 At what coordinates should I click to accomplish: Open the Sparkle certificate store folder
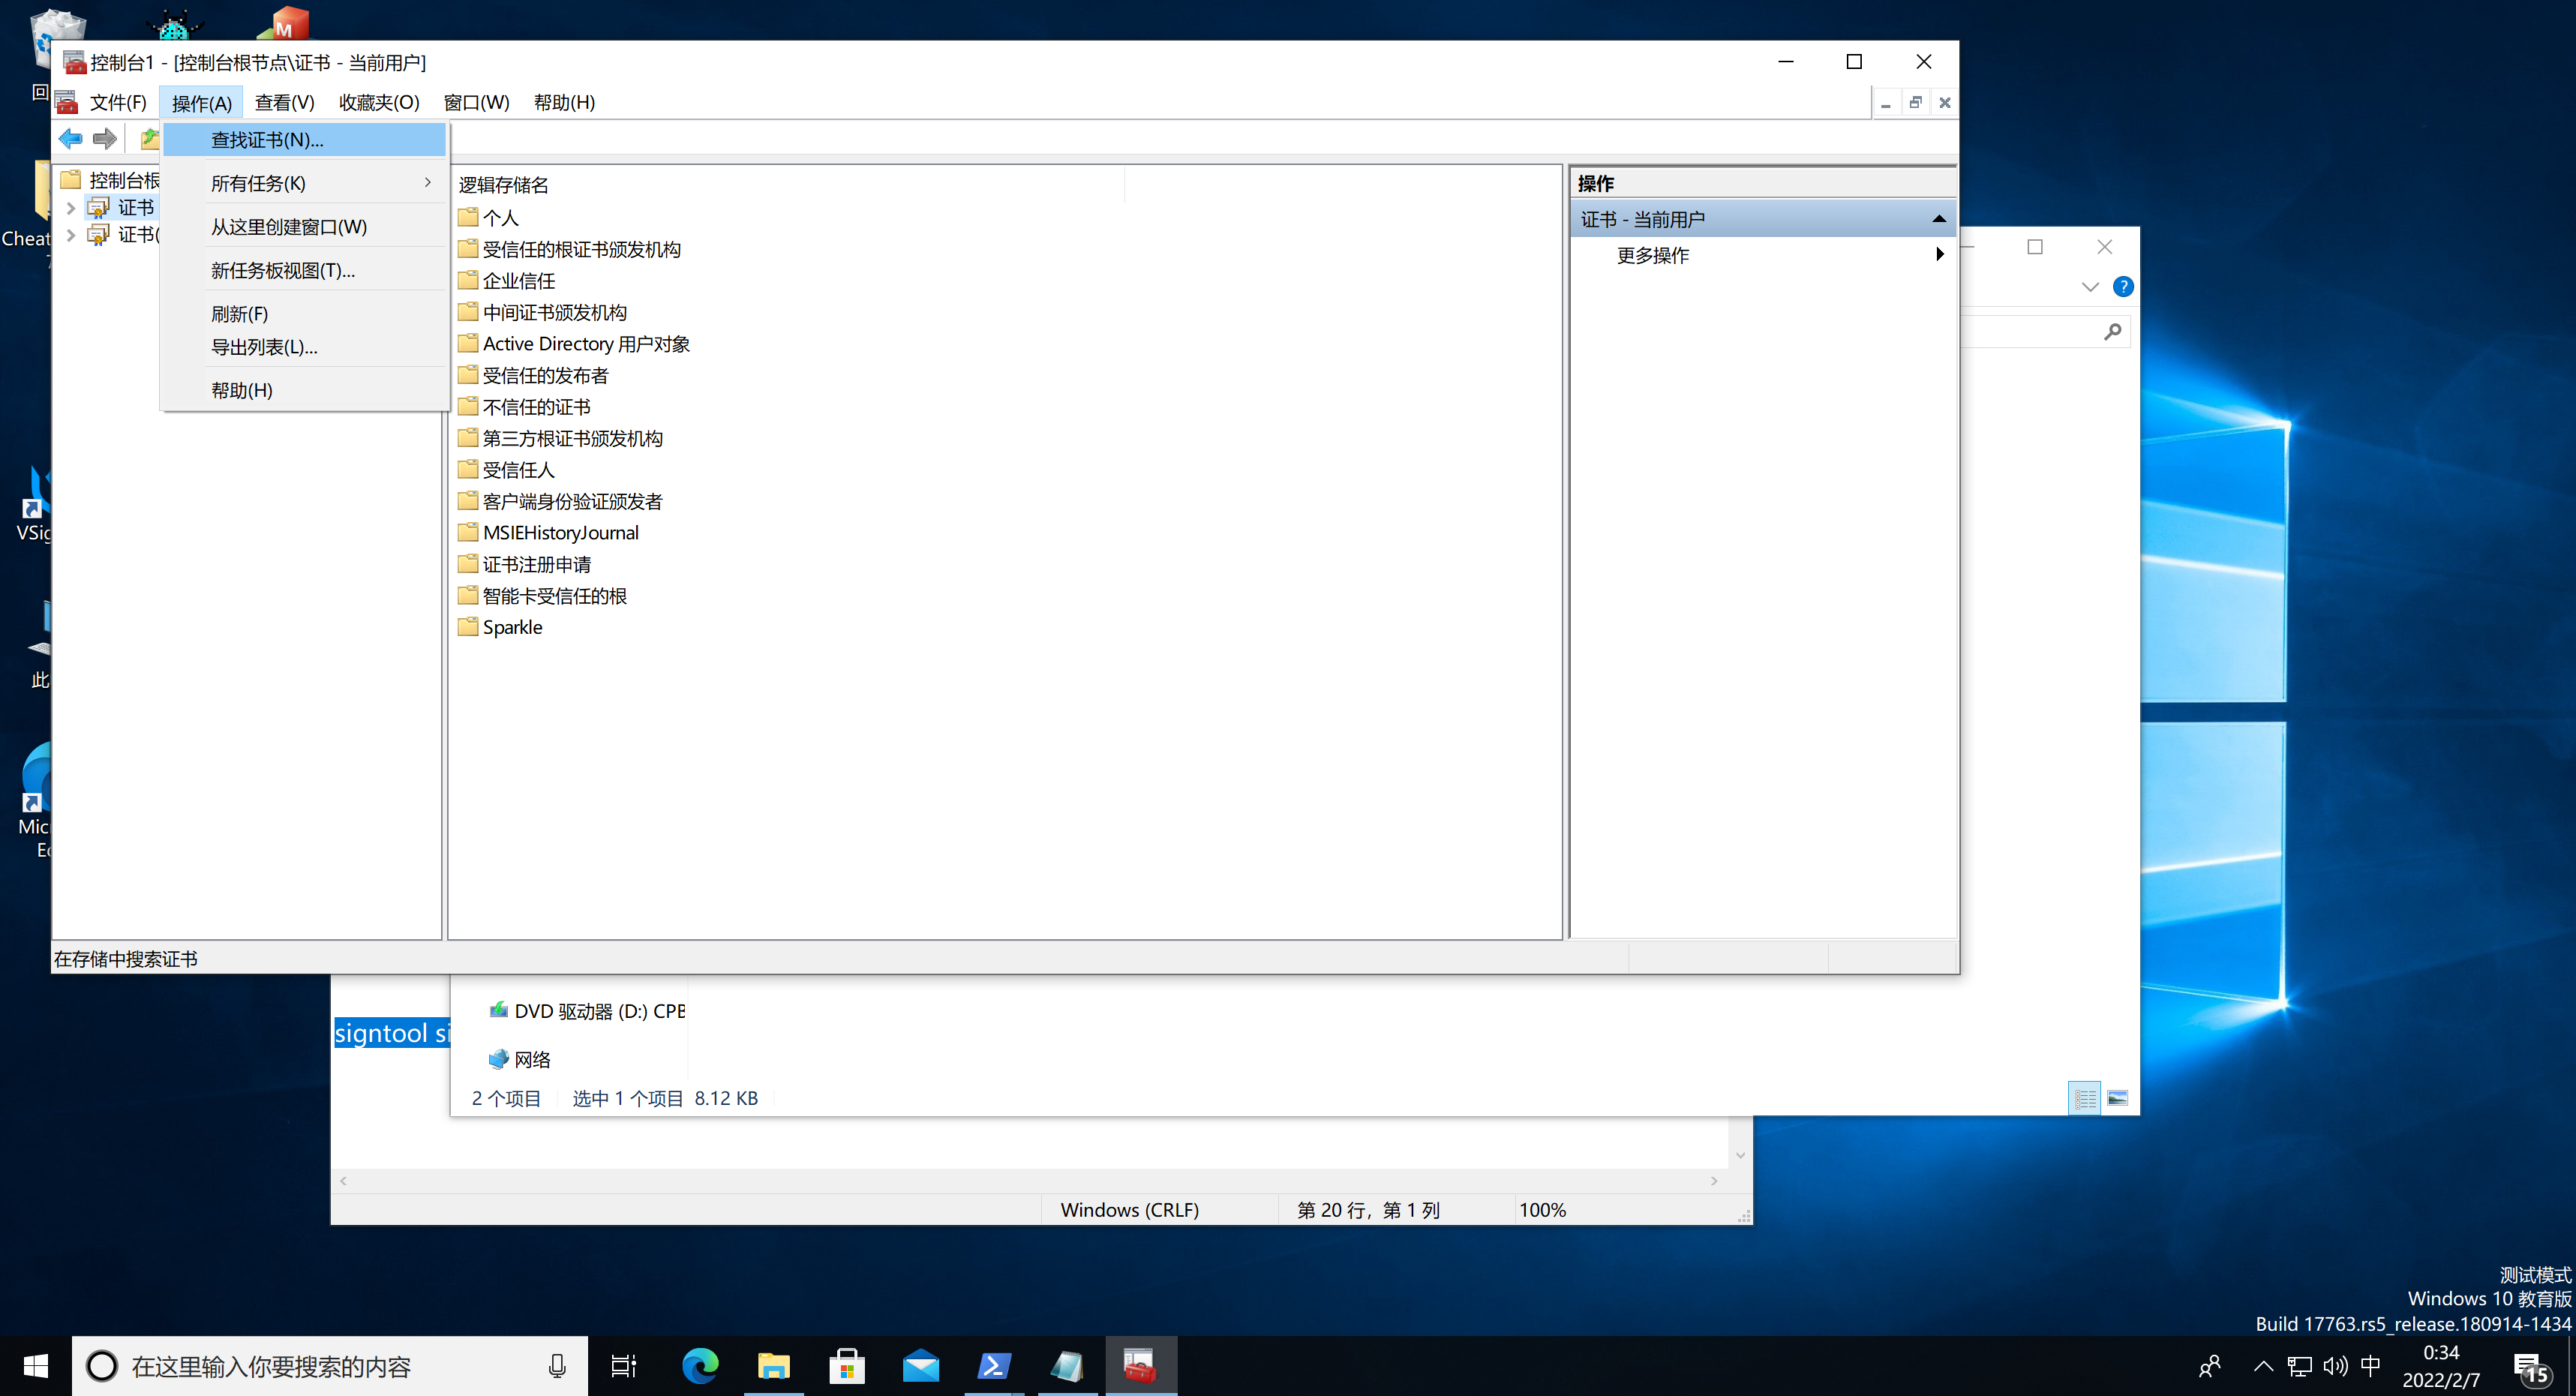point(511,627)
